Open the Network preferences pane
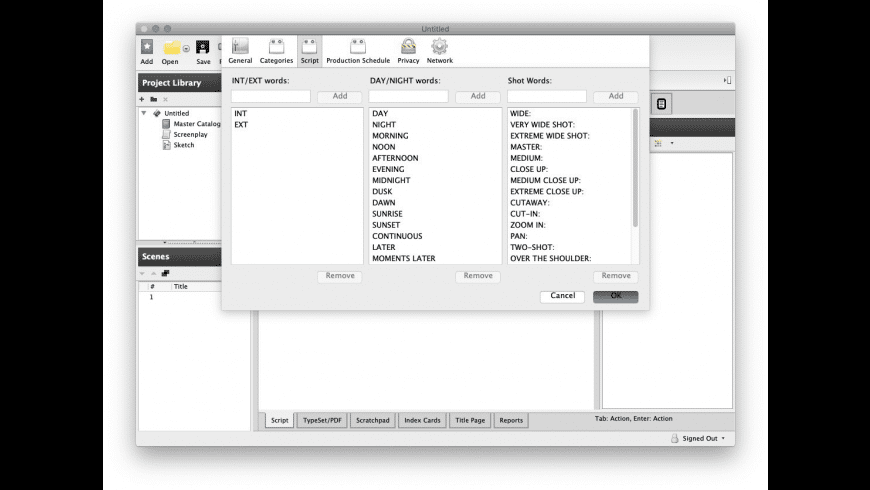Screen dimensions: 870x490 [x=439, y=51]
